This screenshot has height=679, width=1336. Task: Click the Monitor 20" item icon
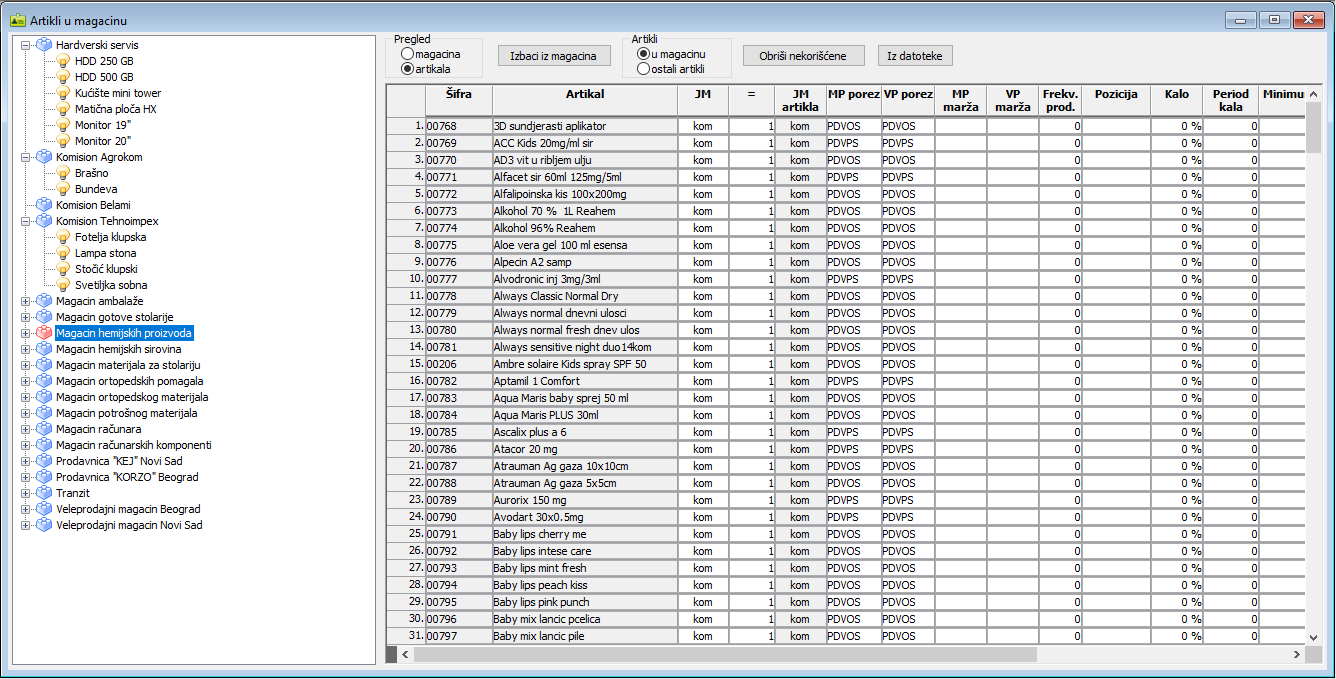[x=63, y=141]
